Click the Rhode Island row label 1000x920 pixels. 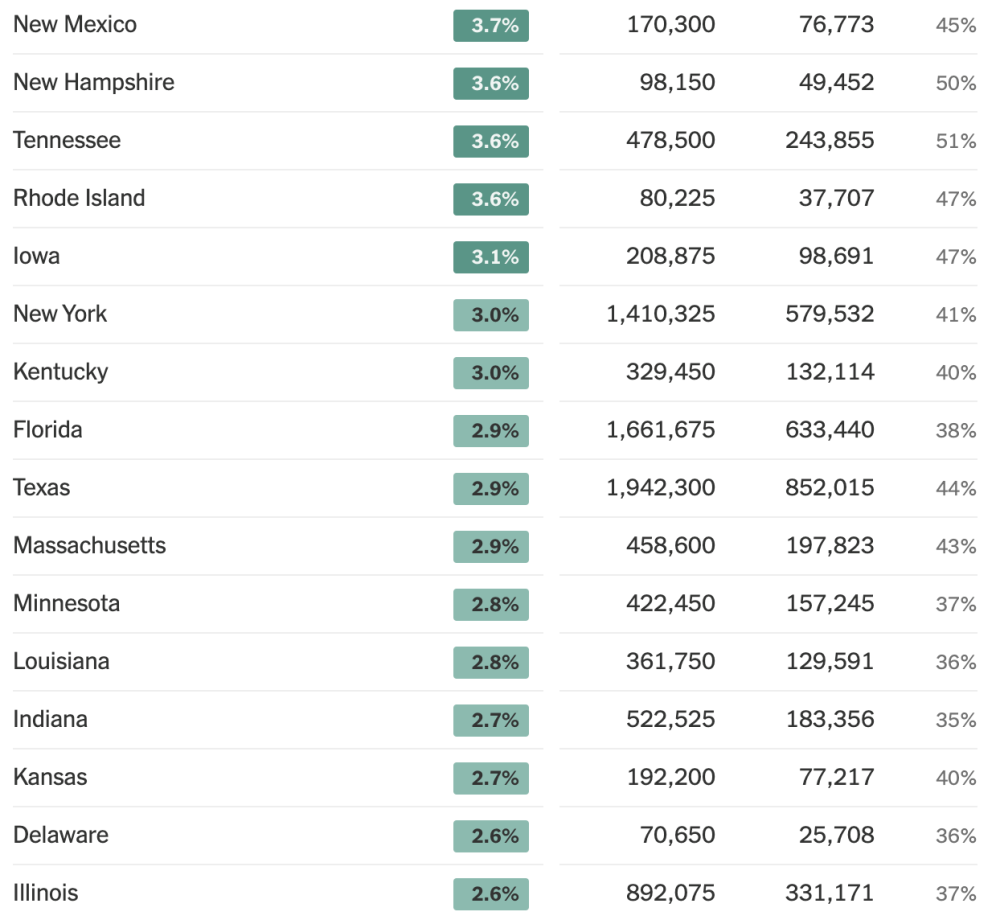tap(79, 198)
